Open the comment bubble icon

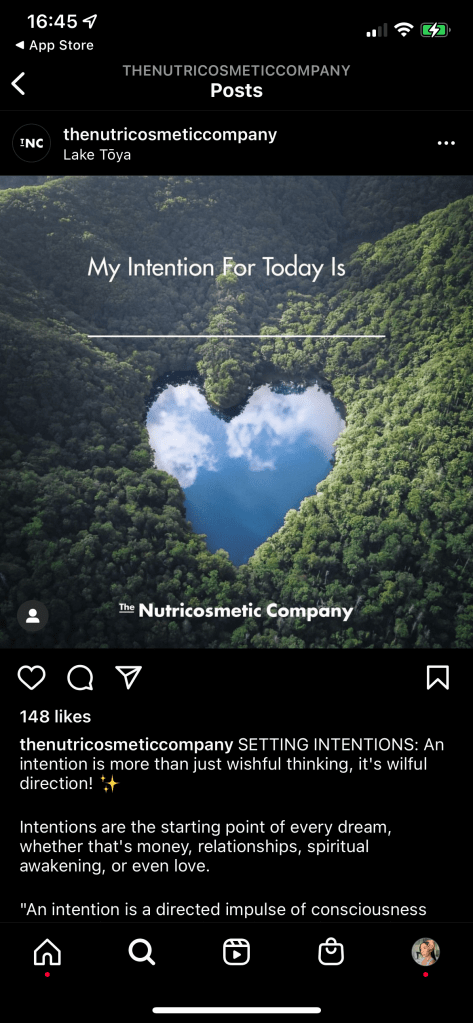pyautogui.click(x=80, y=678)
